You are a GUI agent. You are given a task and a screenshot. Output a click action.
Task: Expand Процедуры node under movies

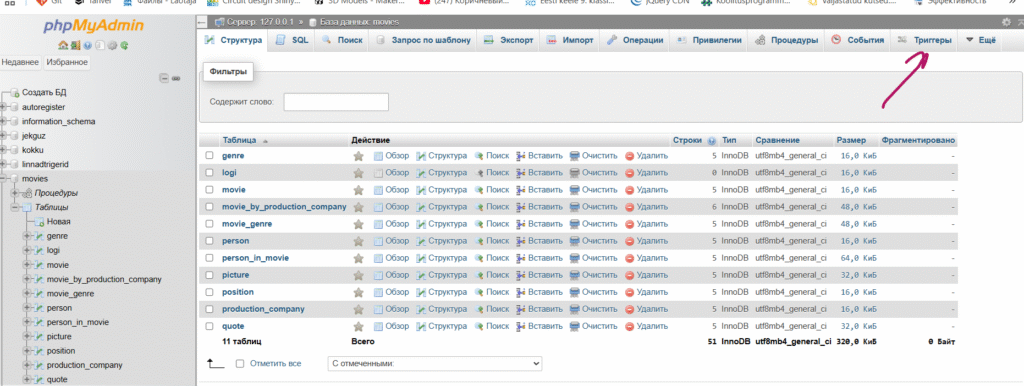point(15,193)
